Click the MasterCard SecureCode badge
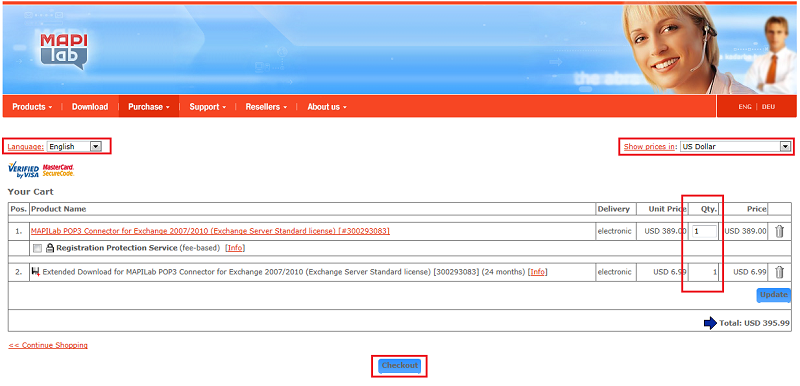800x386 pixels. pyautogui.click(x=58, y=170)
